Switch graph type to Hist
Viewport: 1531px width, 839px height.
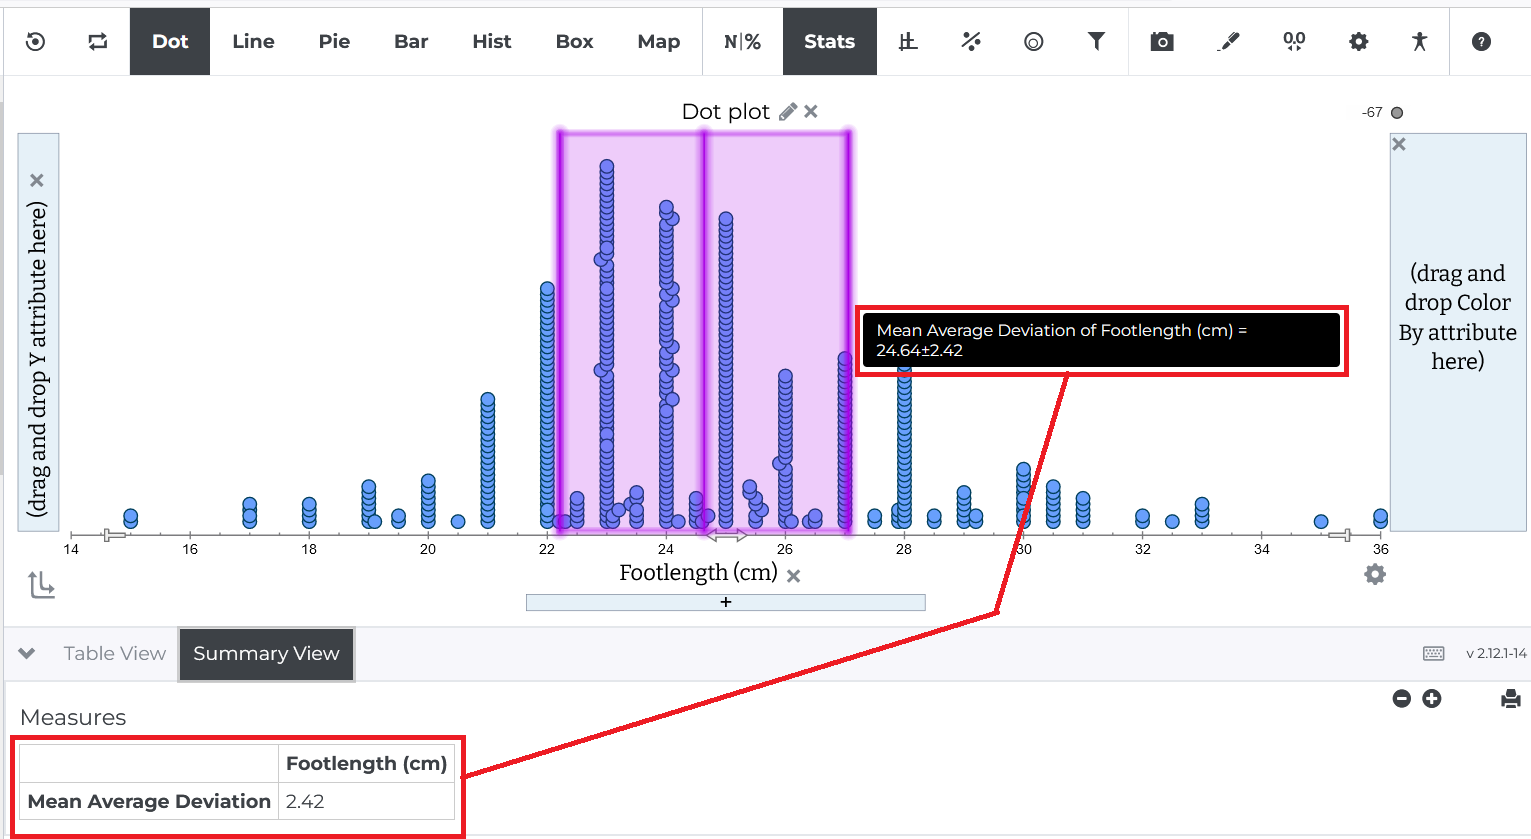coord(492,41)
